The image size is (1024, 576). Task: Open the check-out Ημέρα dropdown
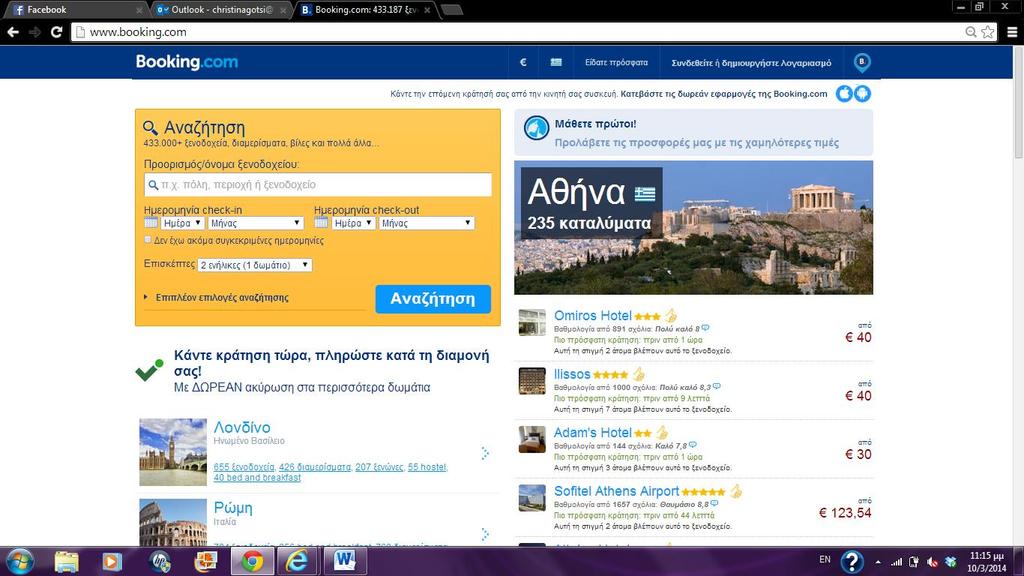[353, 223]
